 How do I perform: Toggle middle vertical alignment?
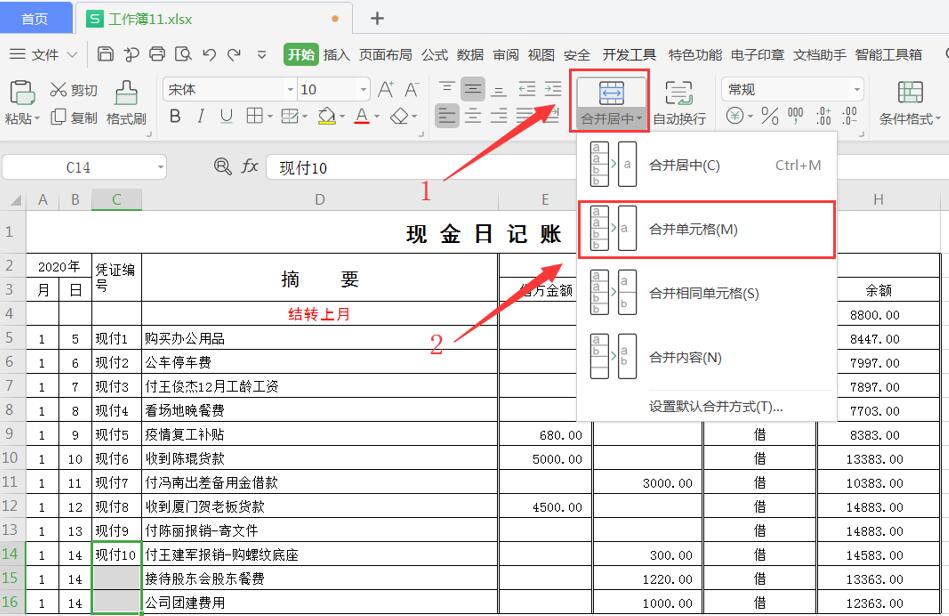pyautogui.click(x=473, y=90)
